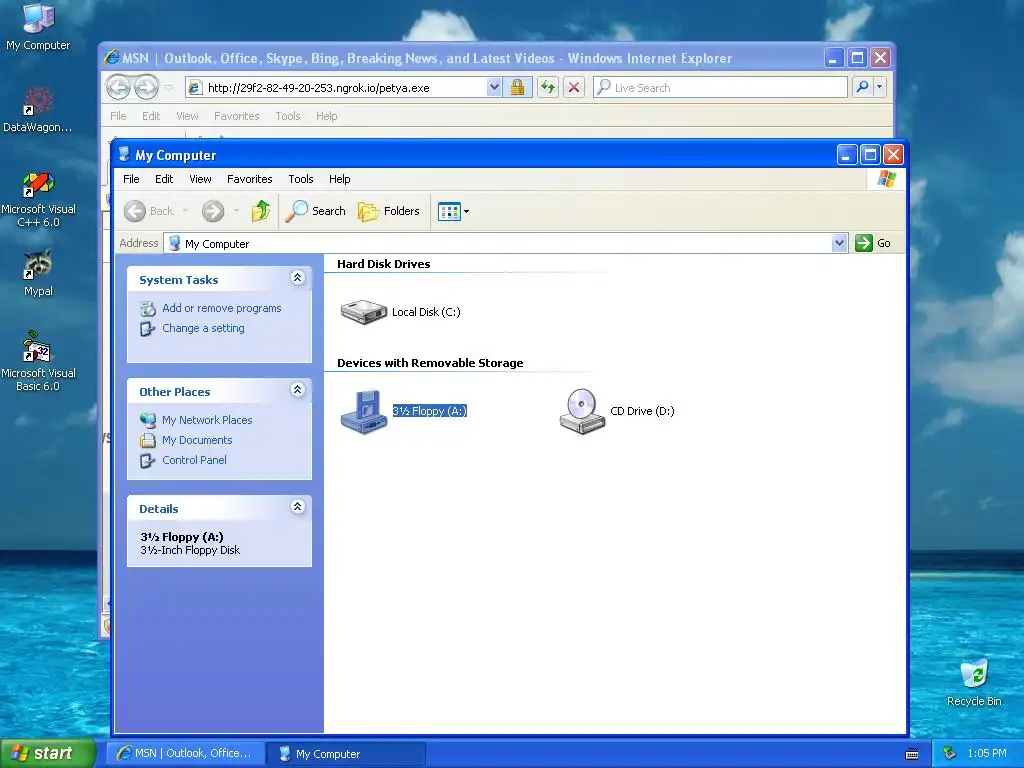Select Mypal browser desktop icon
1024x768 pixels.
click(x=38, y=274)
